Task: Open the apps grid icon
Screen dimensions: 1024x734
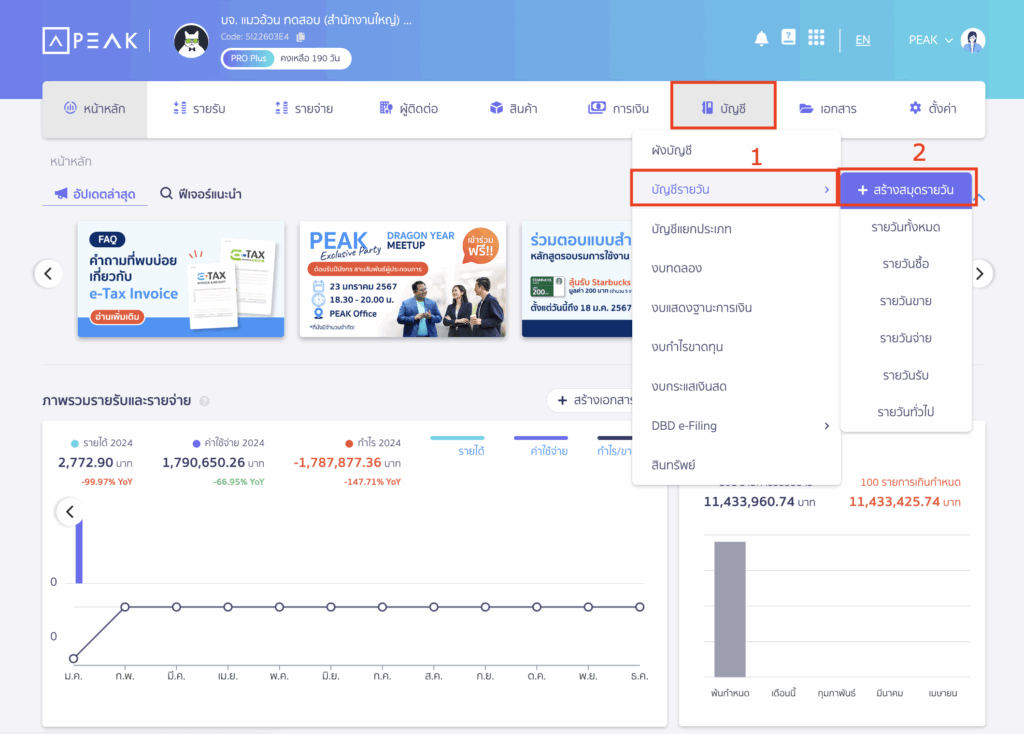Action: click(816, 38)
